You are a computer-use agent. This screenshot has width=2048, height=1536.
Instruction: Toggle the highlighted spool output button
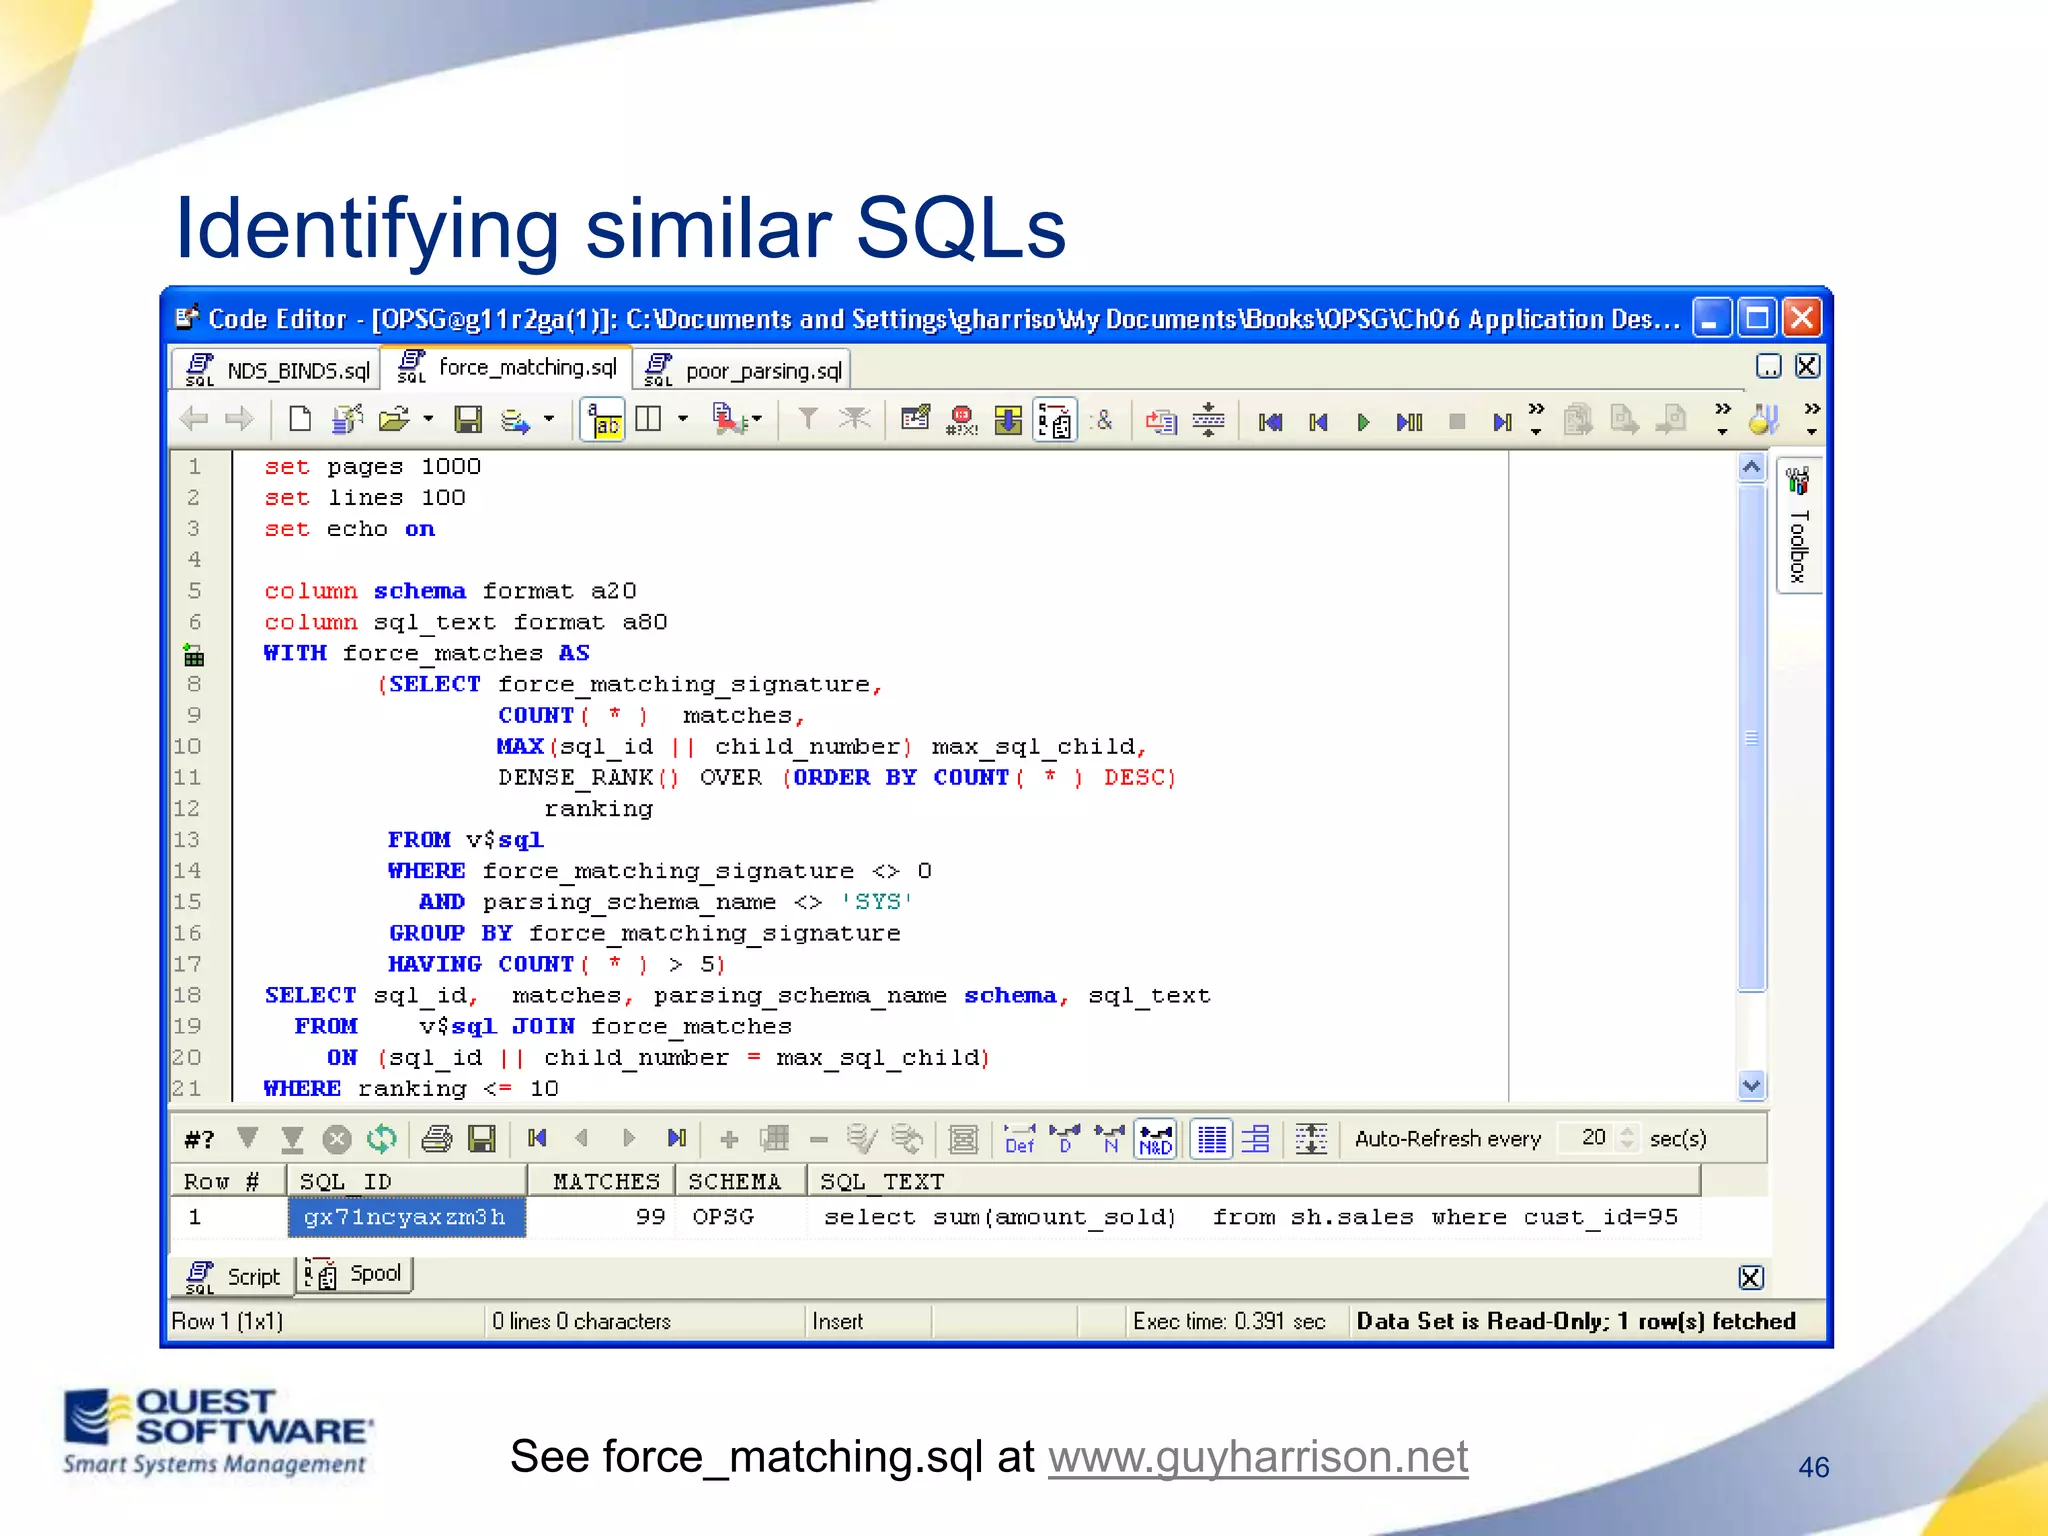1055,420
